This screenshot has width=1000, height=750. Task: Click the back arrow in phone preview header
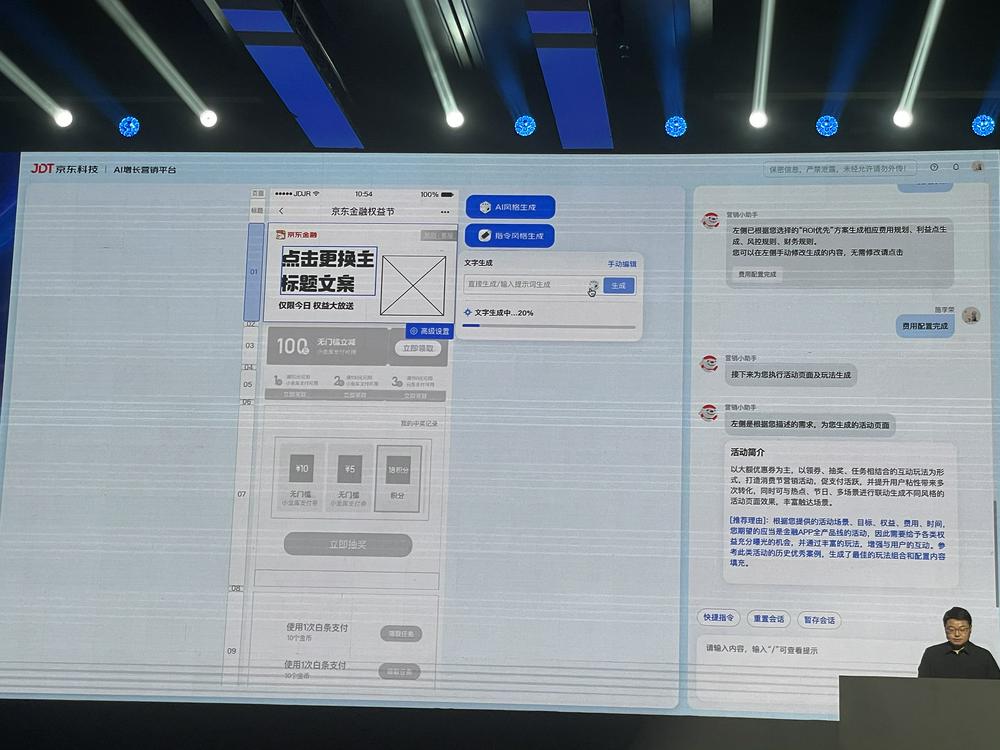(281, 211)
